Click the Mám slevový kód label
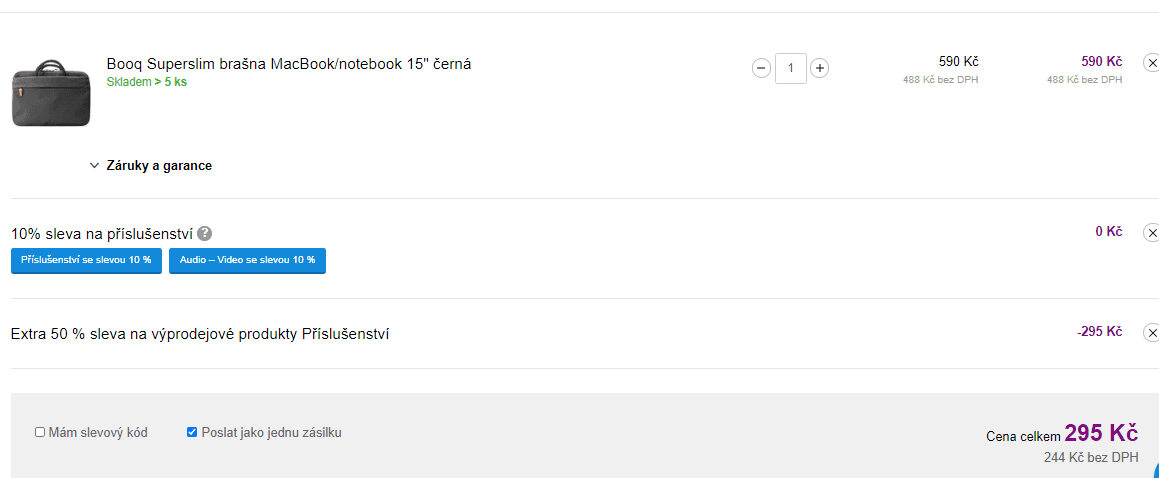This screenshot has height=478, width=1159. click(x=98, y=433)
